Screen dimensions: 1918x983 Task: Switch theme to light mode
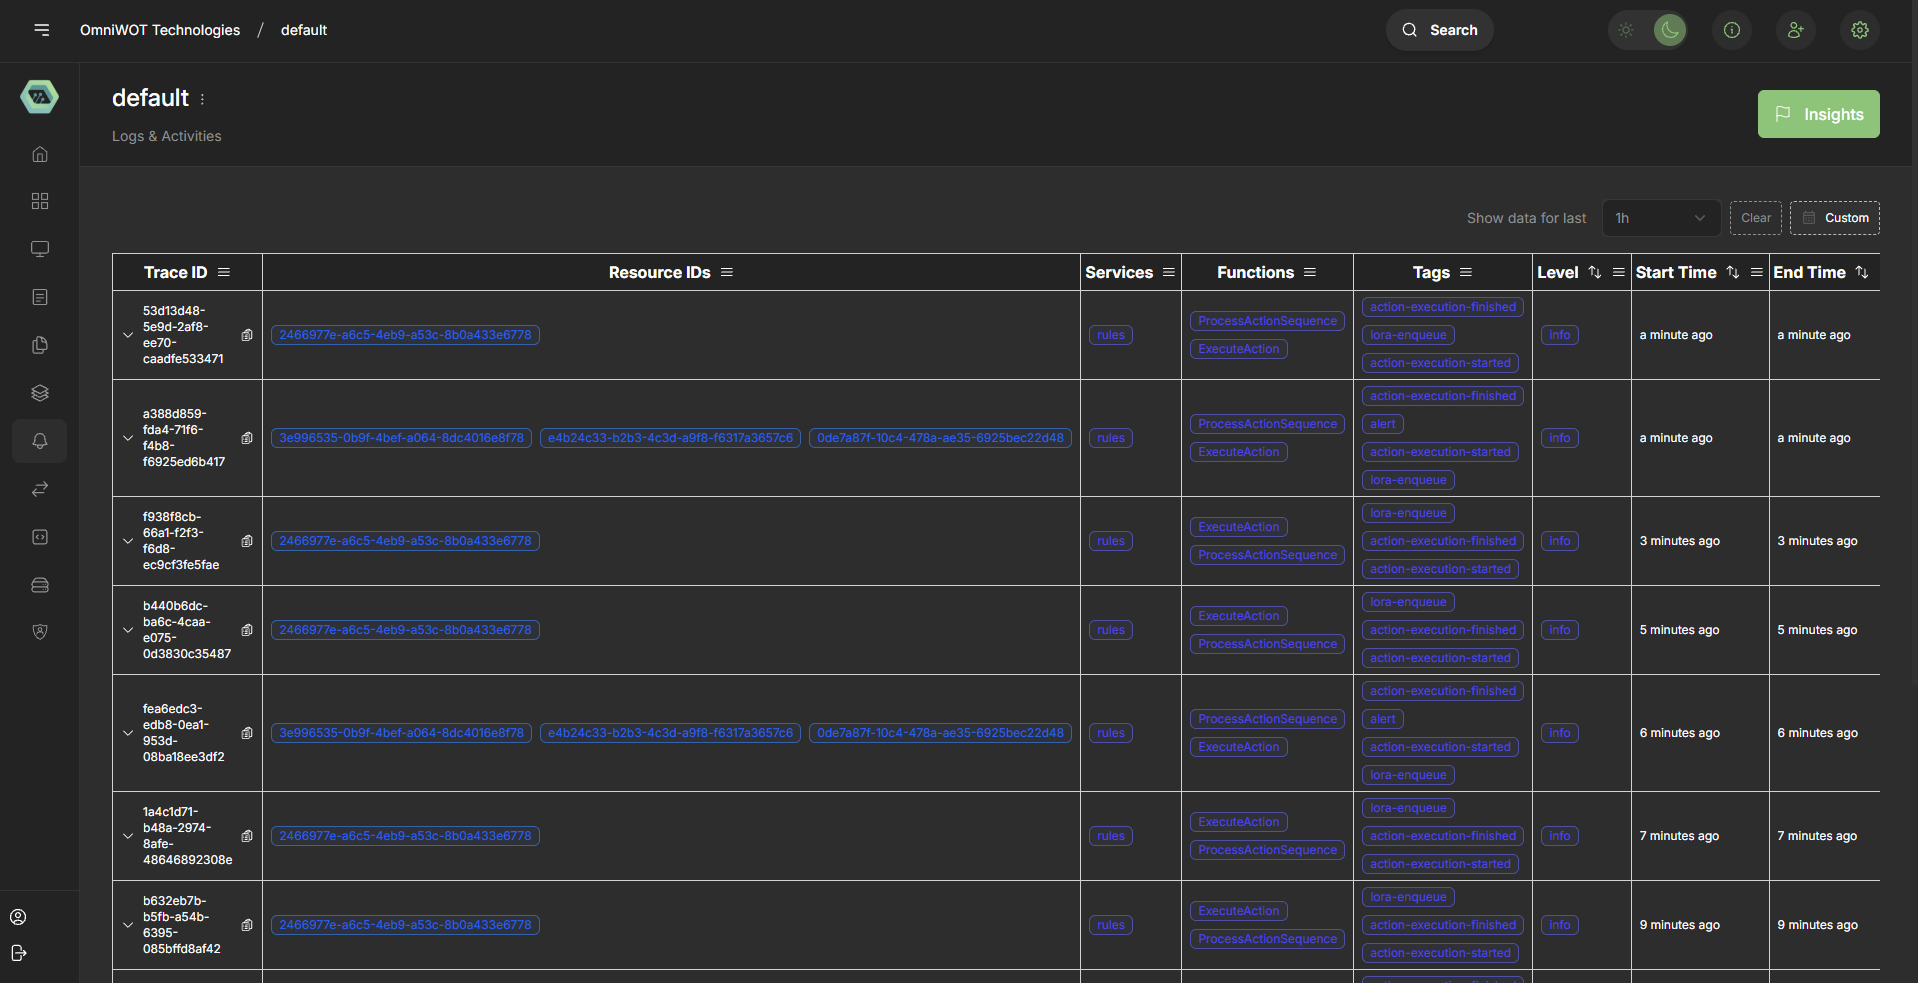click(x=1625, y=30)
